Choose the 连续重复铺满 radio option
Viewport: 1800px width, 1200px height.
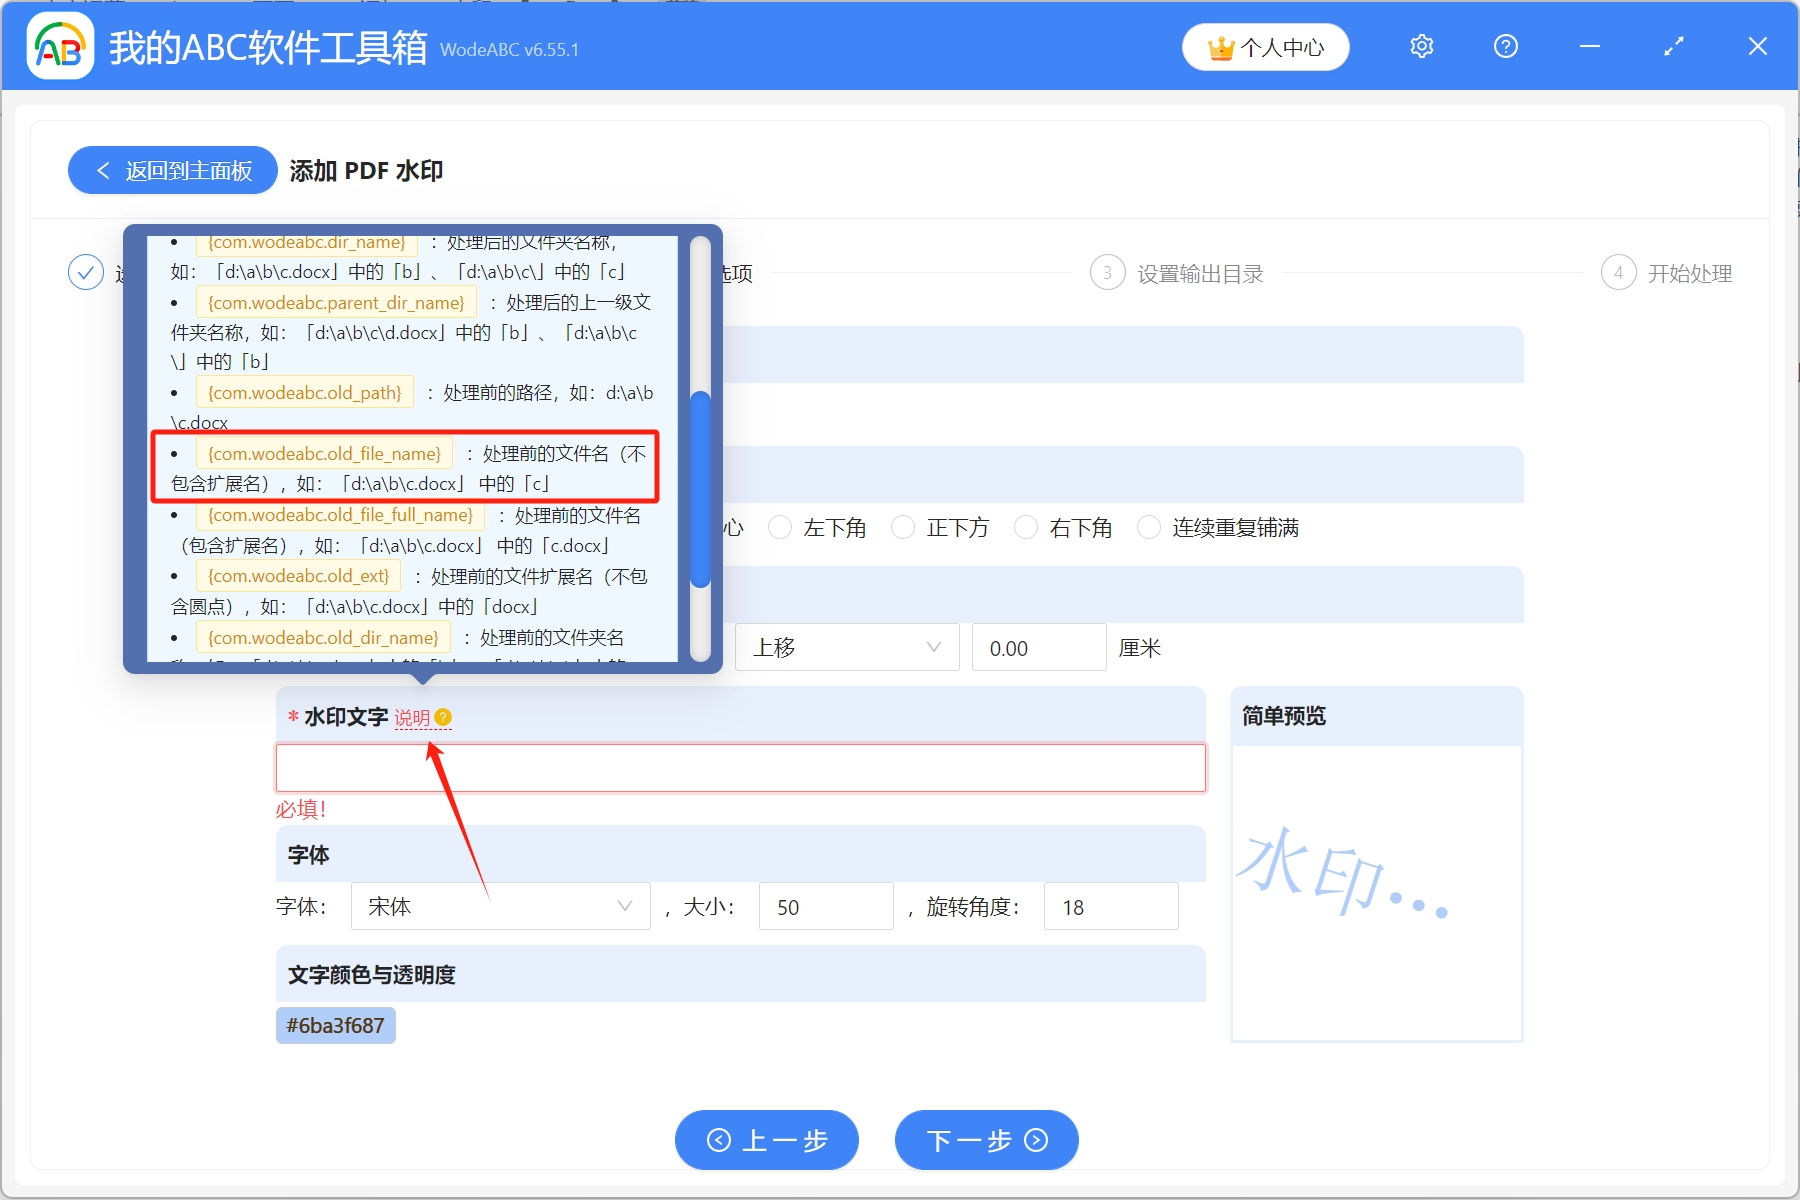click(1149, 527)
